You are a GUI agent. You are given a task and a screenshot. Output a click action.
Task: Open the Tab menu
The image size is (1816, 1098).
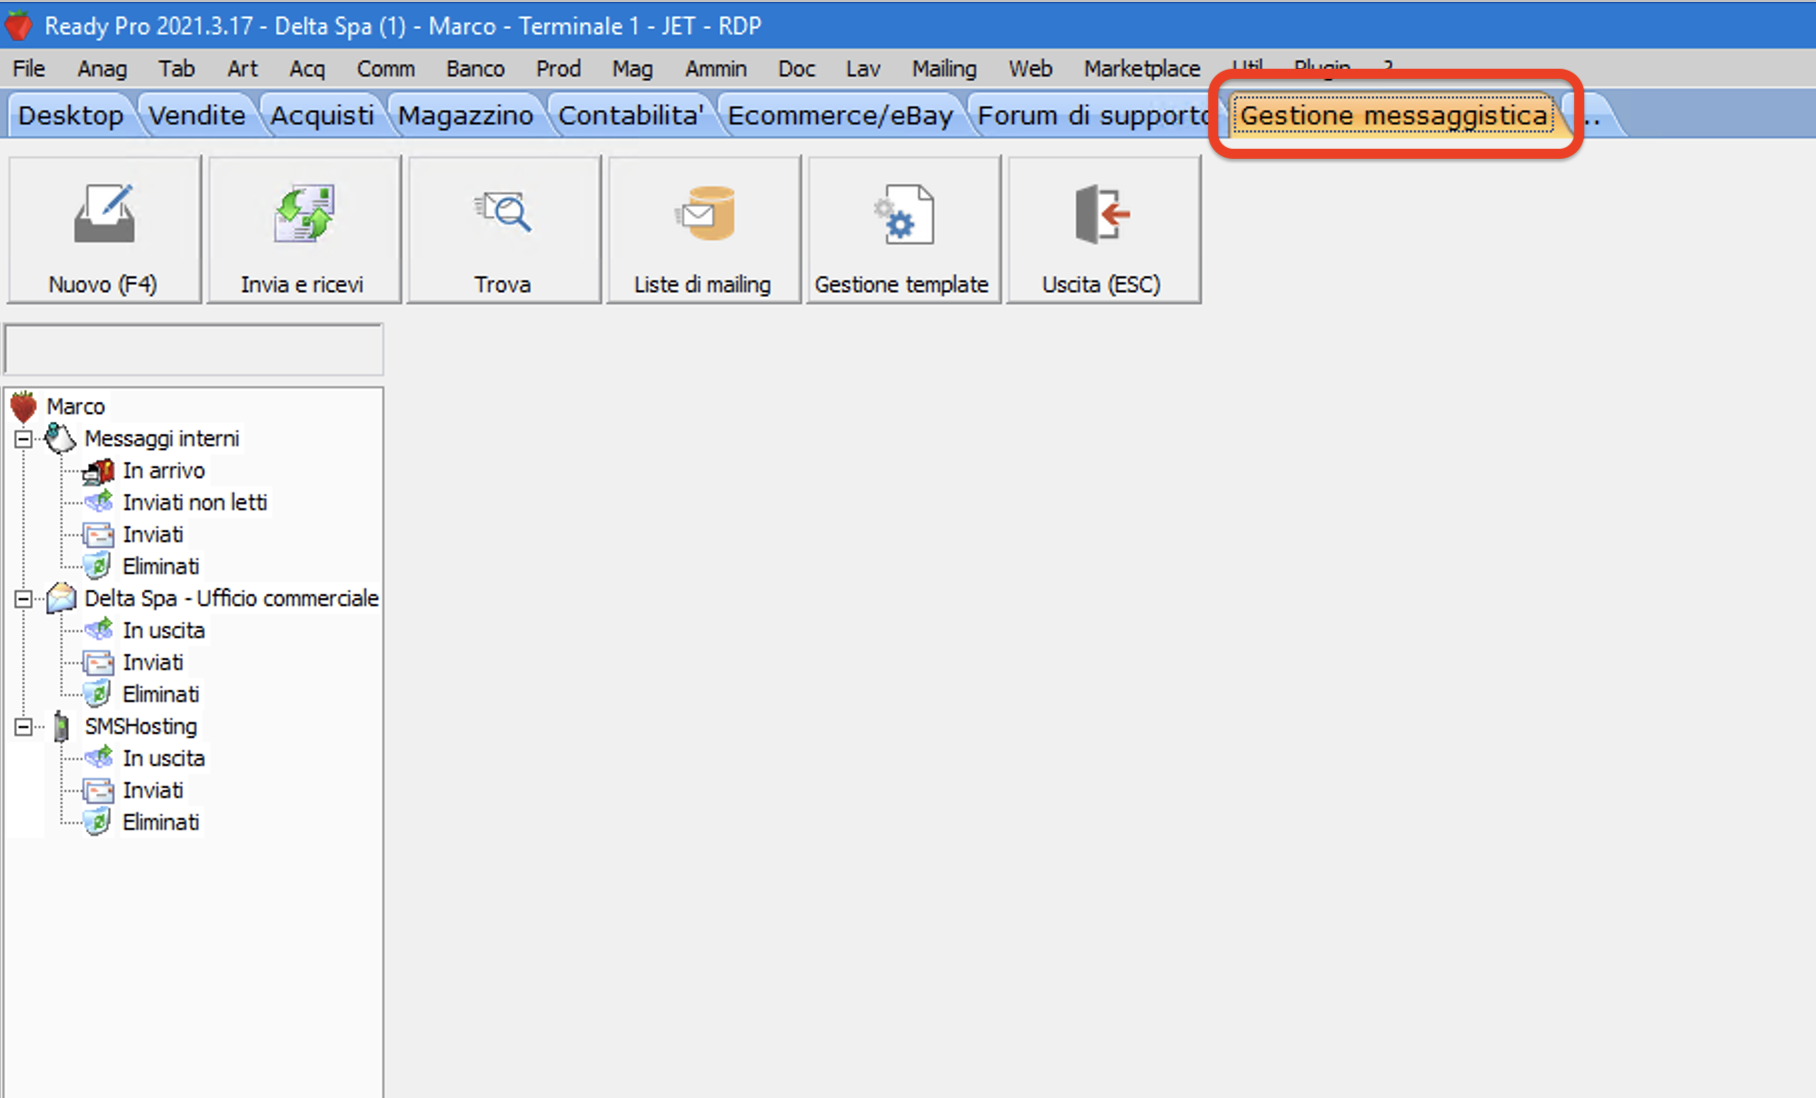tap(176, 68)
